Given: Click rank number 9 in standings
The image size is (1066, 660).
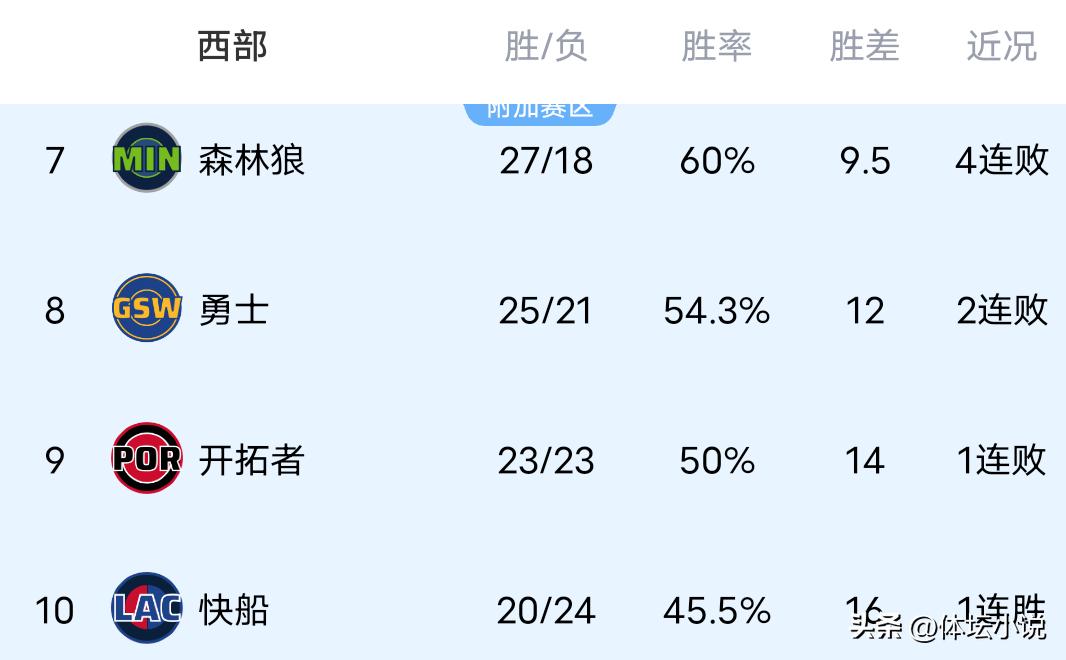Looking at the screenshot, I should [x=54, y=460].
